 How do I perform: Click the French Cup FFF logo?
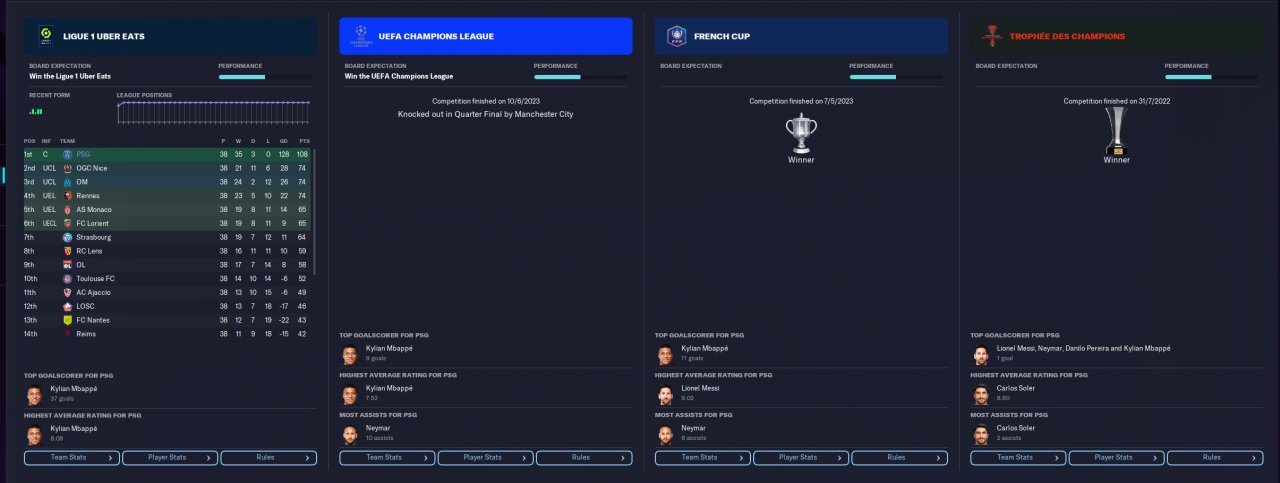pyautogui.click(x=676, y=36)
